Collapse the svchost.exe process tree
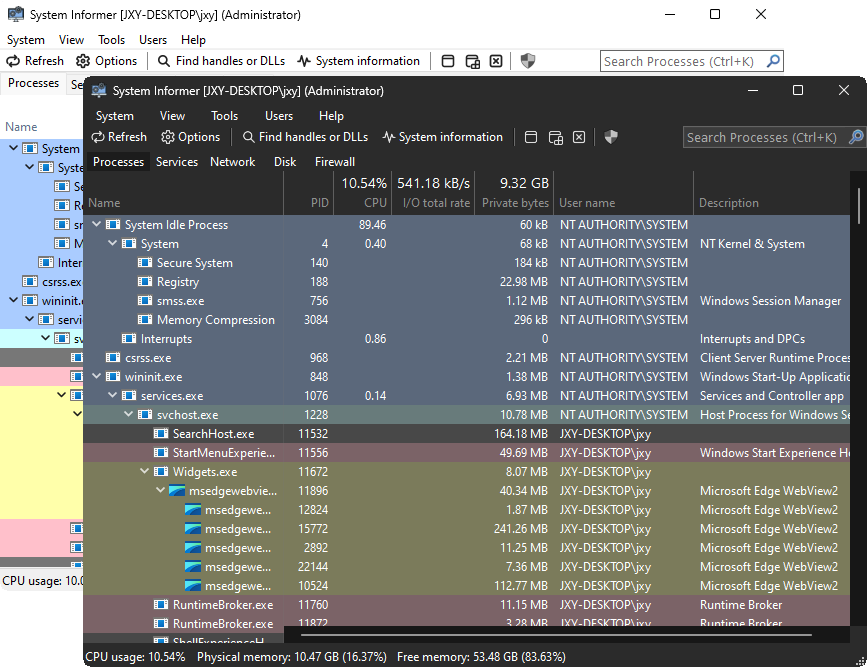The width and height of the screenshot is (867, 667). click(129, 414)
